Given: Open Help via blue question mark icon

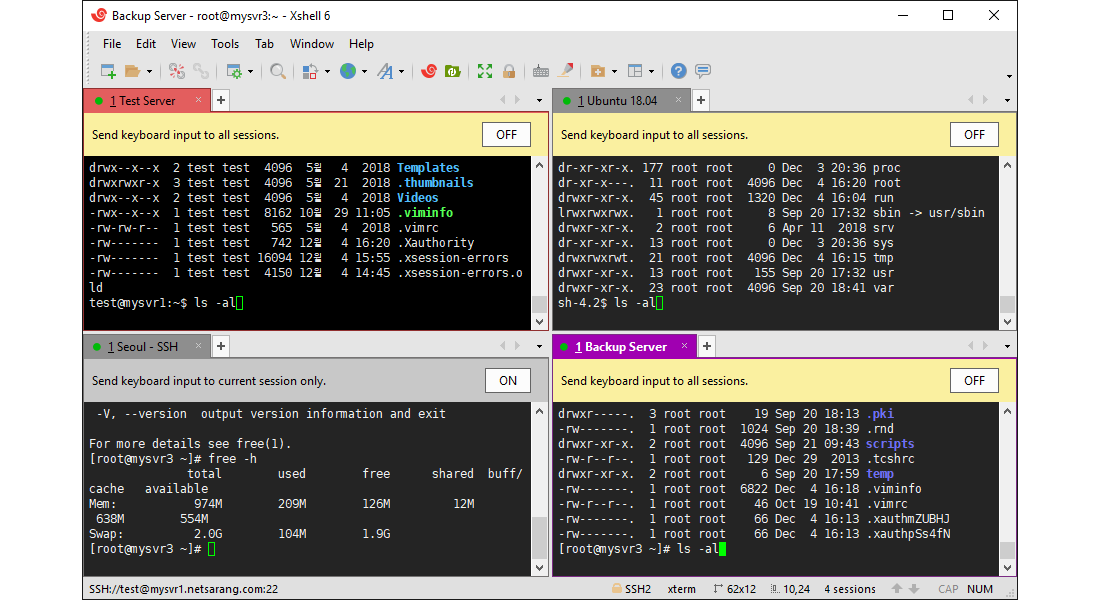Looking at the screenshot, I should (678, 71).
